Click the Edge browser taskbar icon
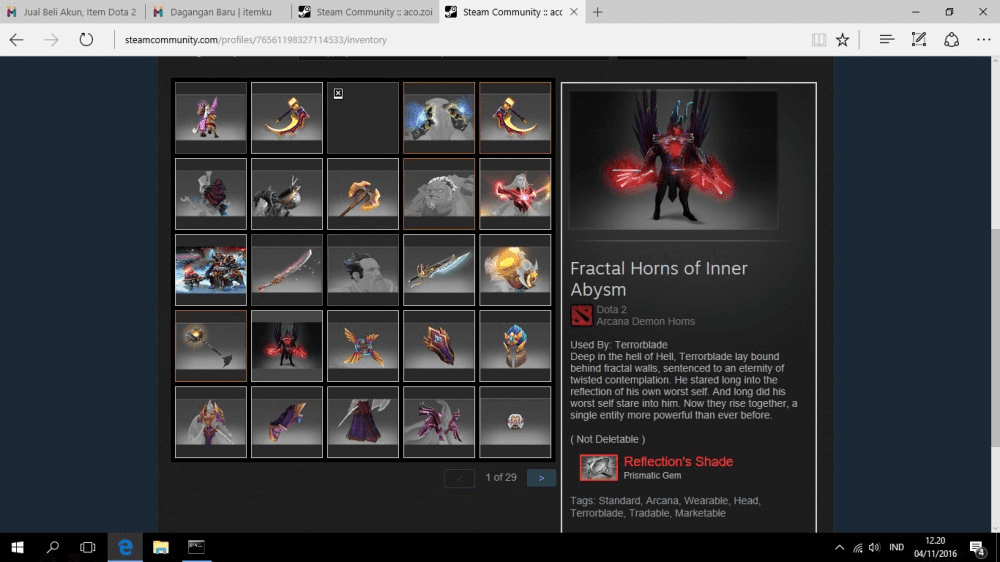Screen dimensions: 1000x562 [125, 547]
